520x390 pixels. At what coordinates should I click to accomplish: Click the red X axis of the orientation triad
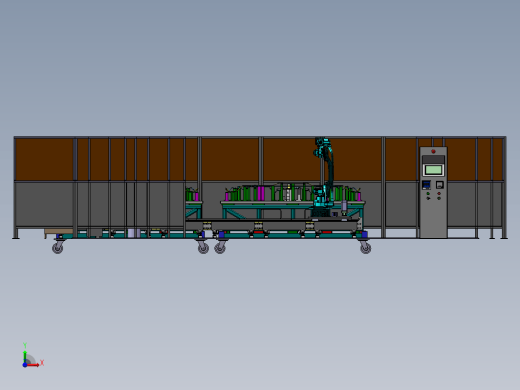coord(33,365)
